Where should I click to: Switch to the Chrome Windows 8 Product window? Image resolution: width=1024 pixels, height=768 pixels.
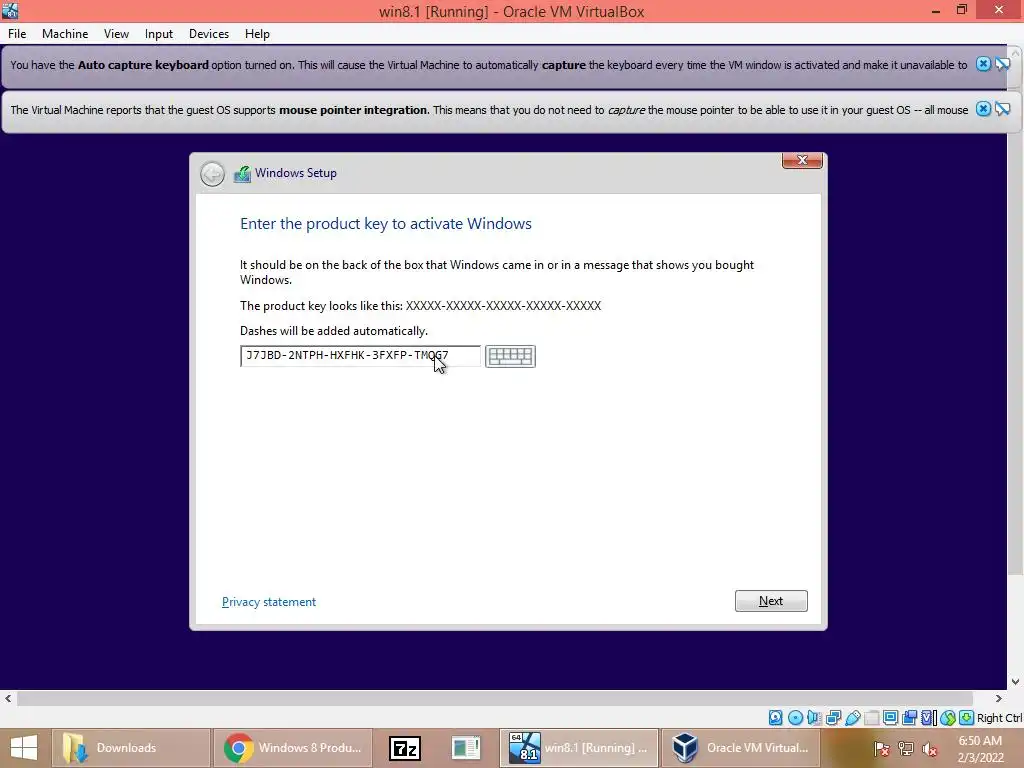pos(293,748)
